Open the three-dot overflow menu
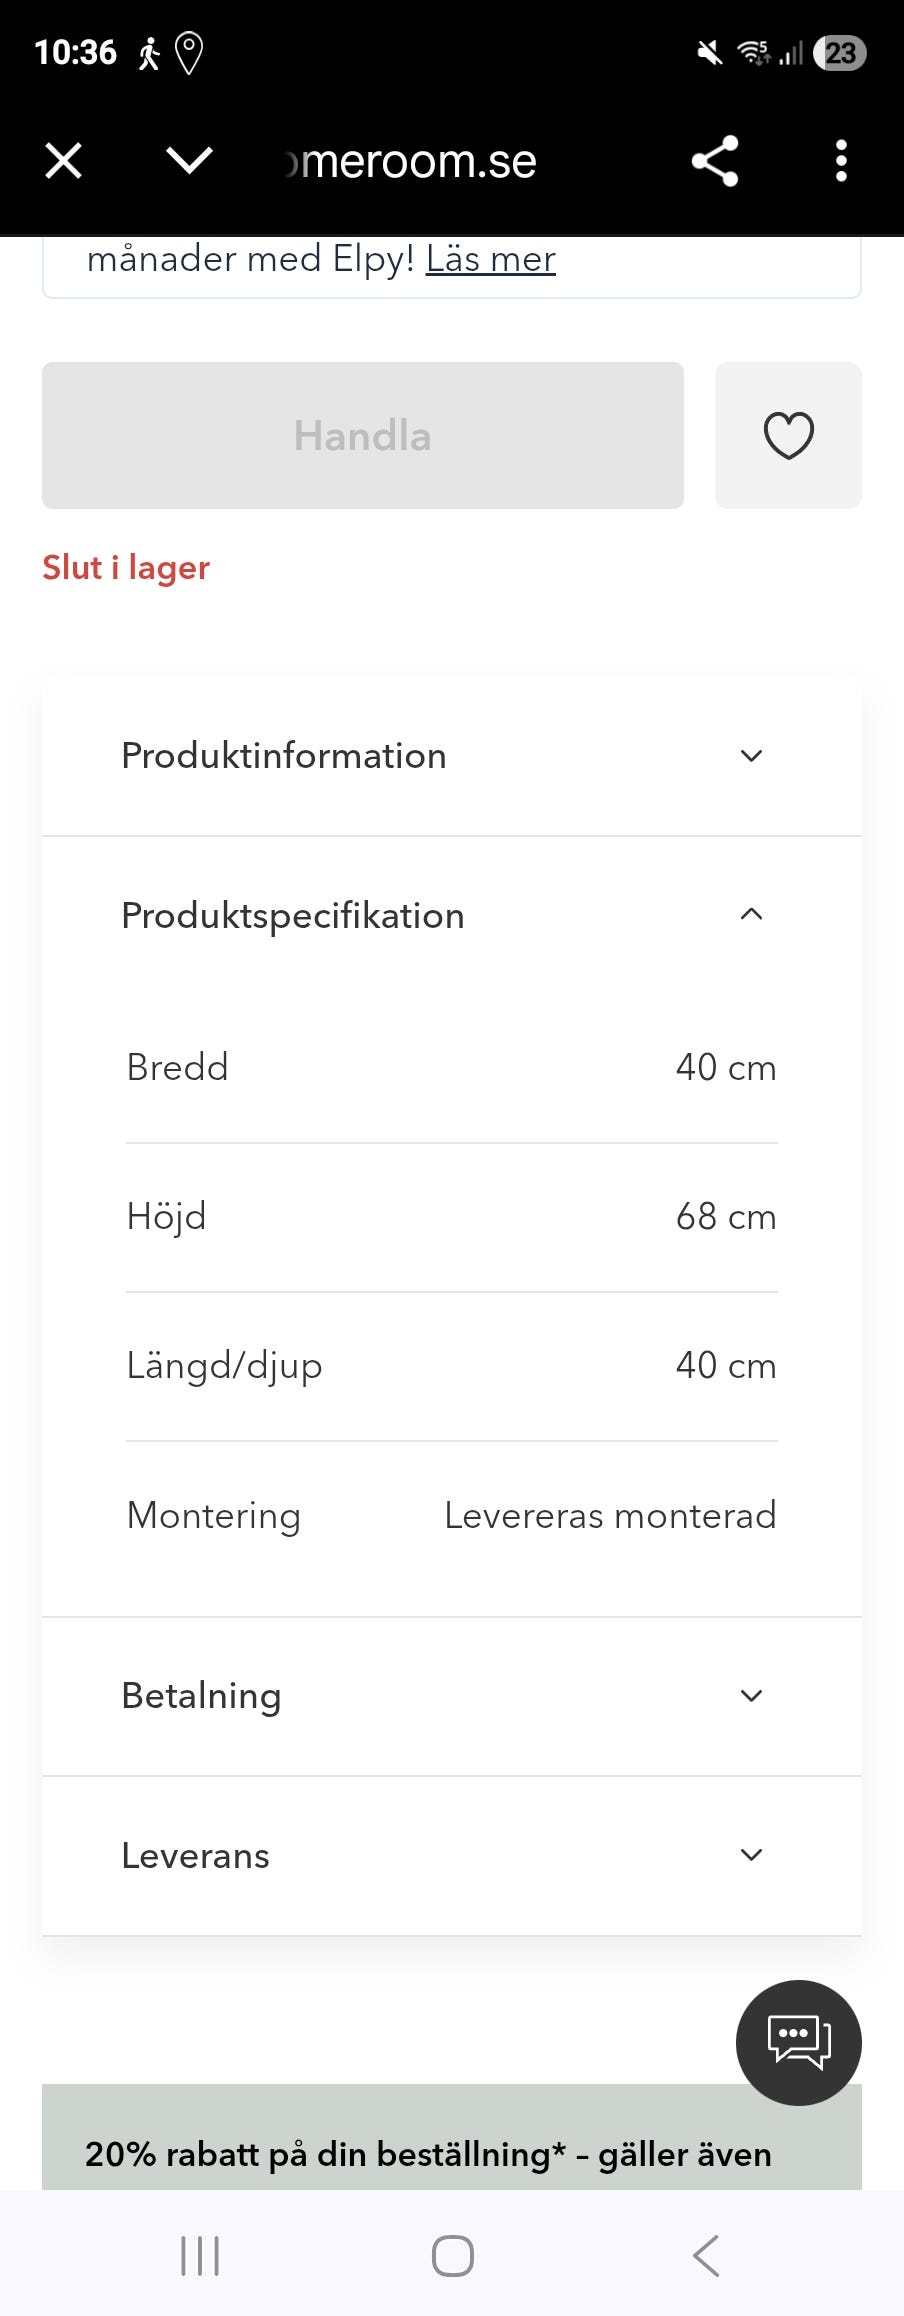Screen dimensions: 904x2316 841,161
